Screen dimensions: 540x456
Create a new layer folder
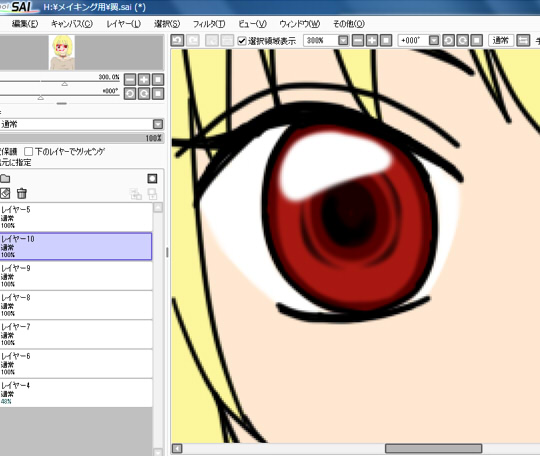tap(5, 178)
